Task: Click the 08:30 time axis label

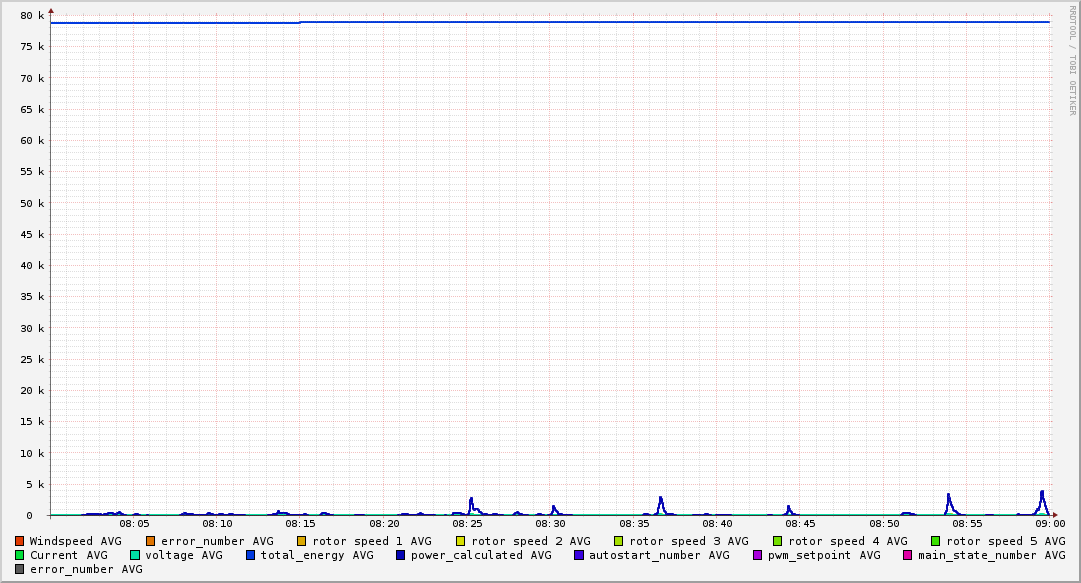Action: tap(551, 523)
